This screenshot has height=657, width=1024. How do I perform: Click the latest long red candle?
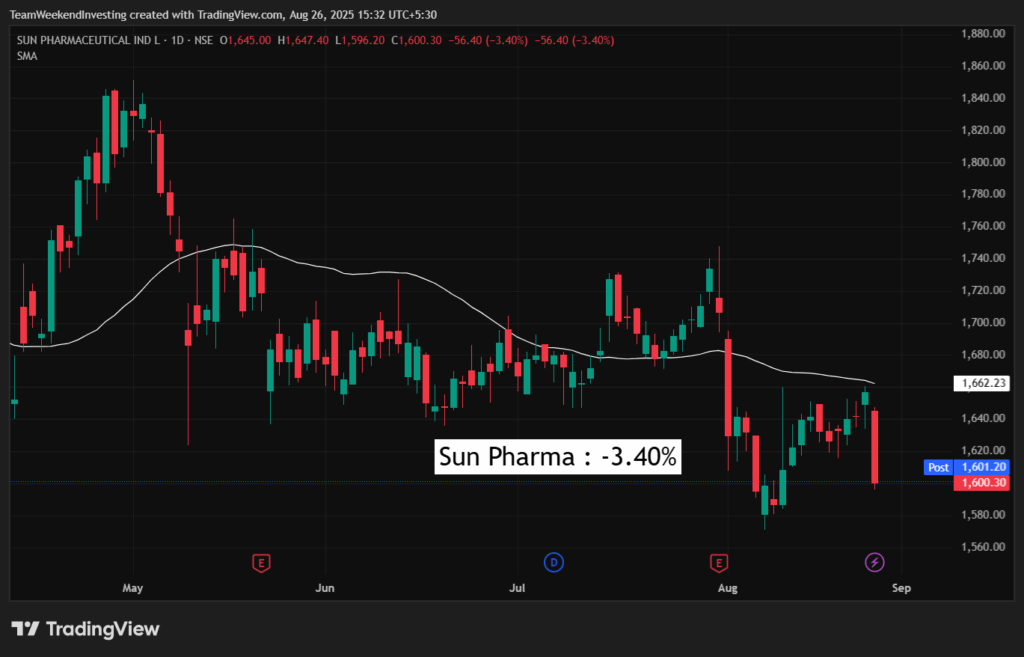[x=874, y=447]
